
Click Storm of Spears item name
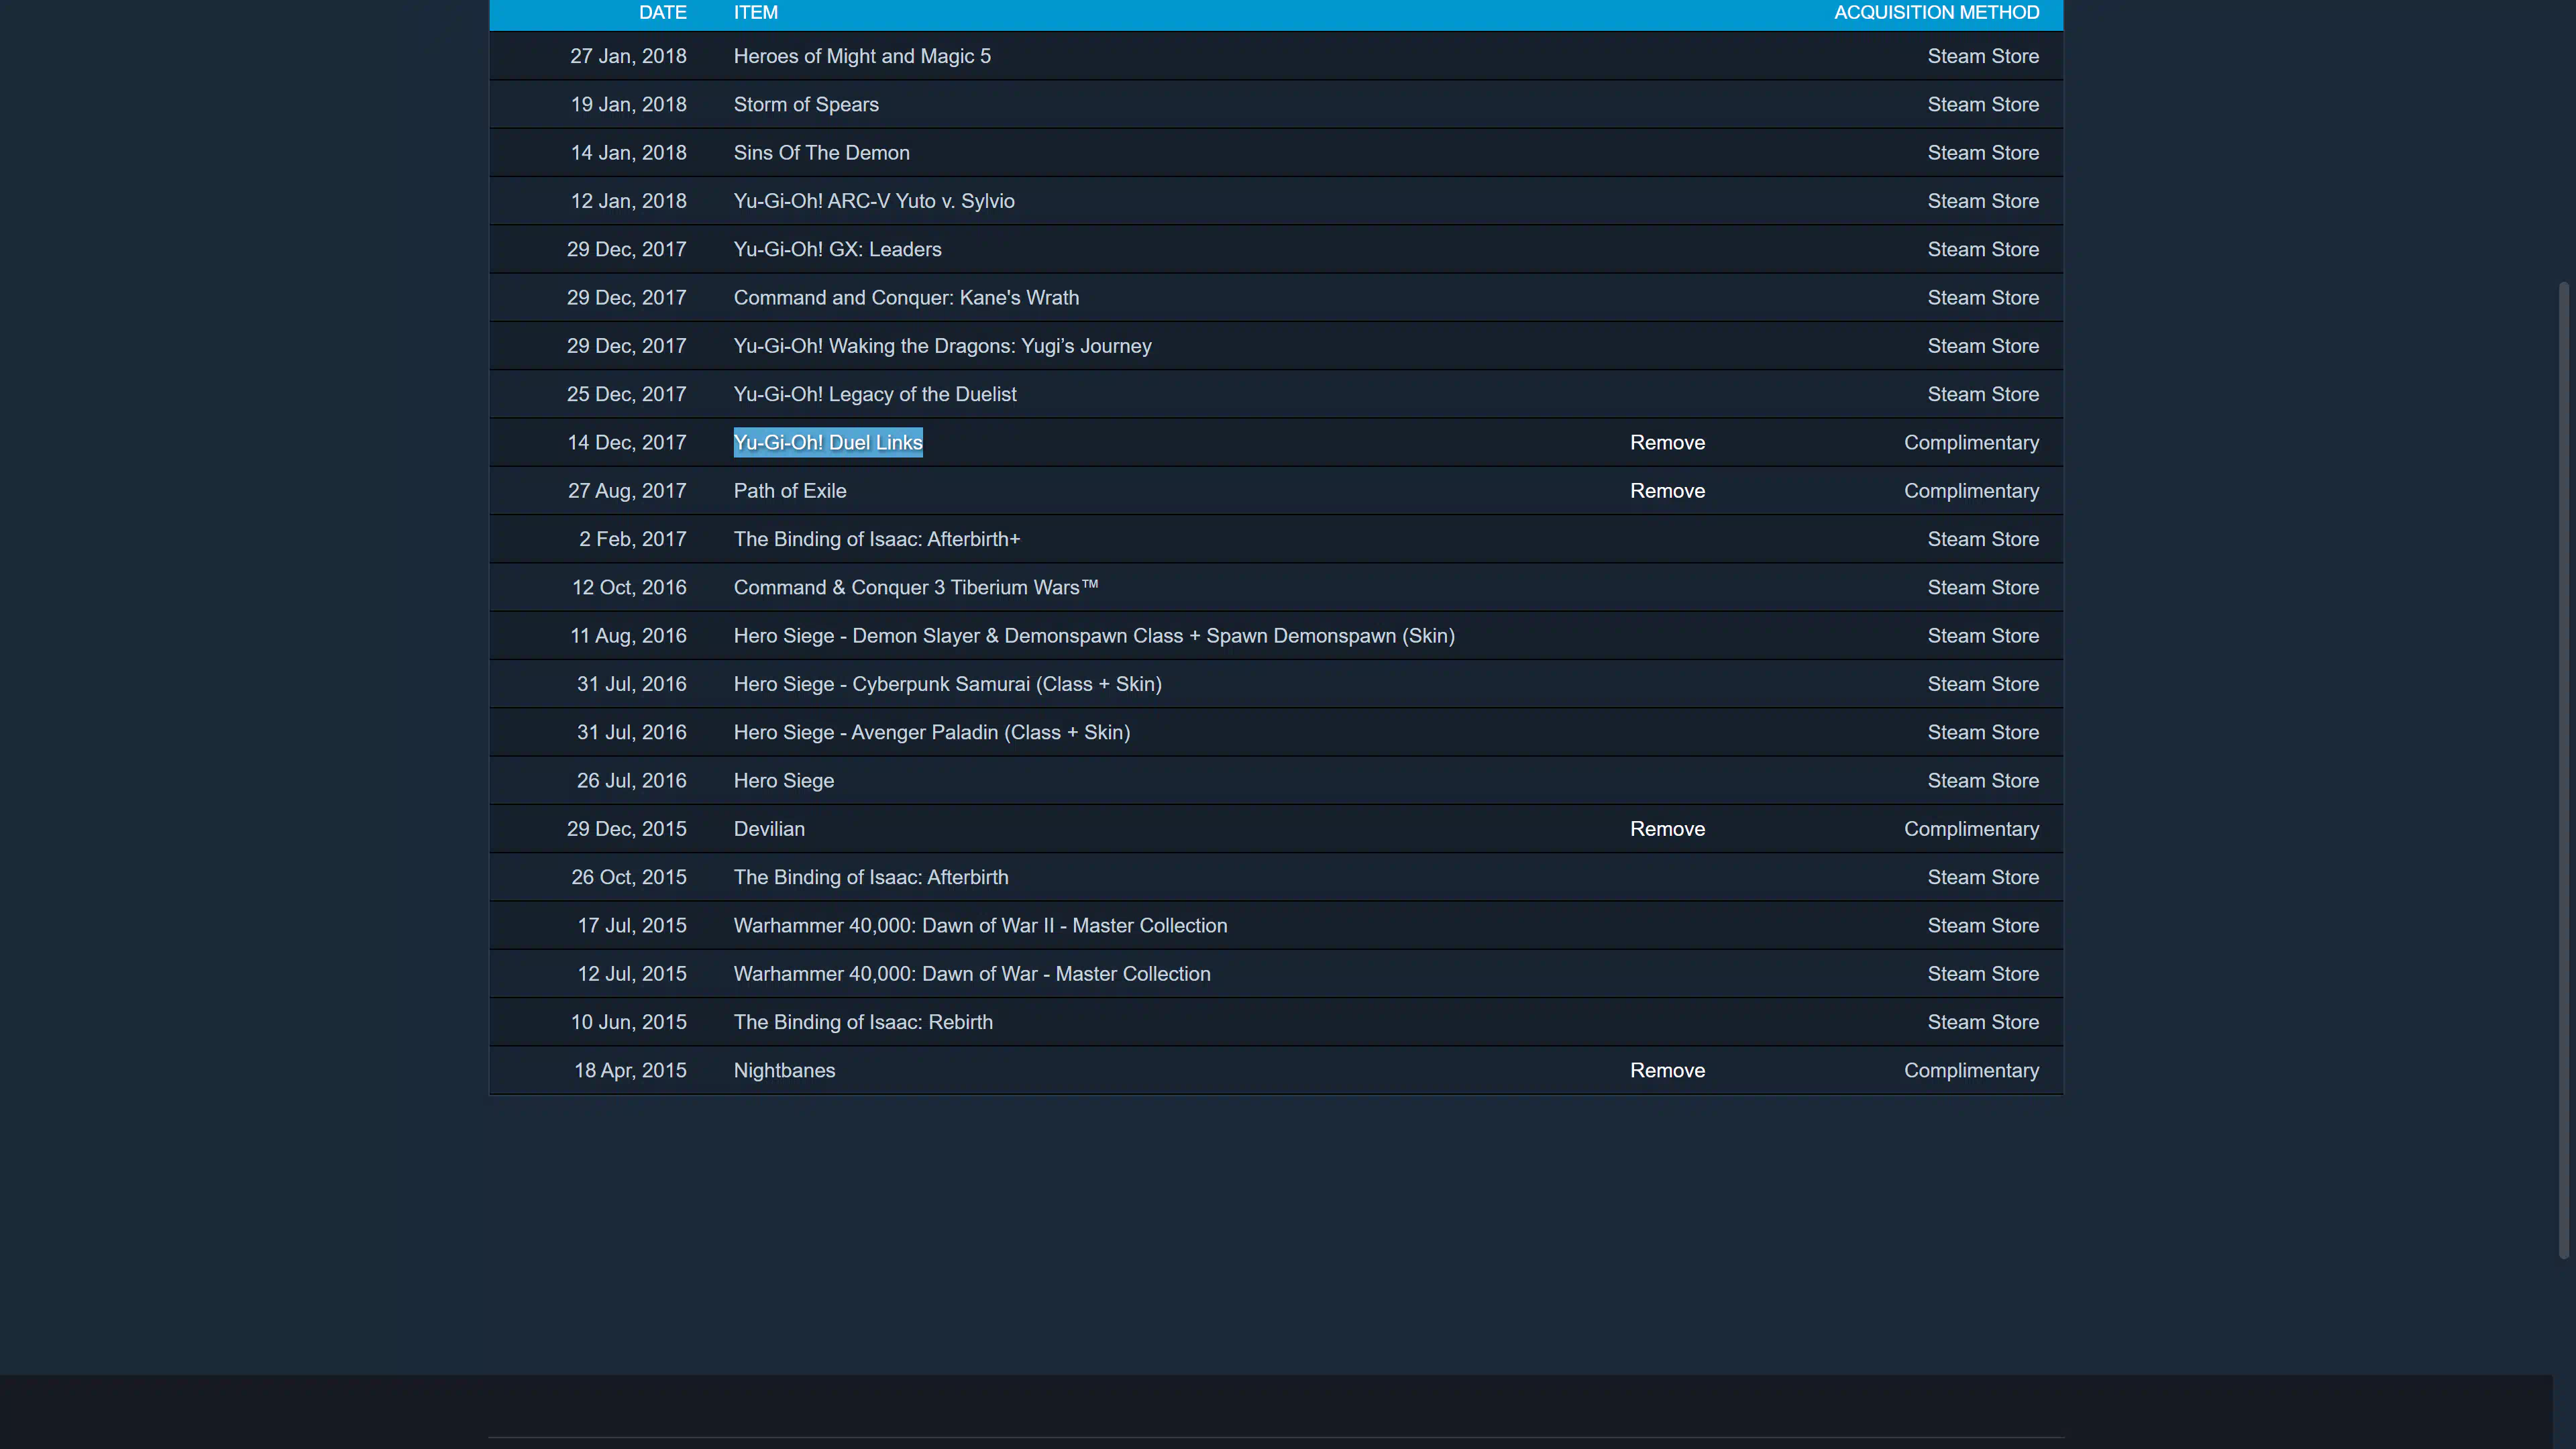coord(806,105)
